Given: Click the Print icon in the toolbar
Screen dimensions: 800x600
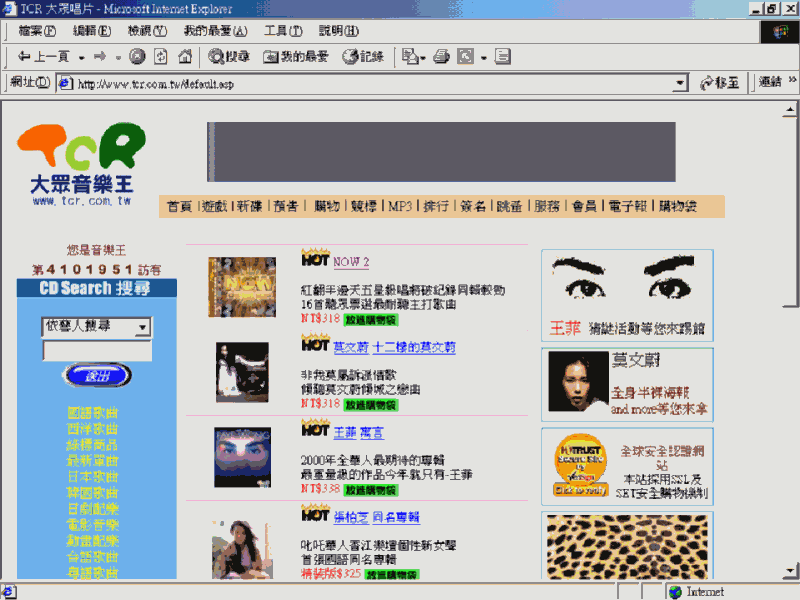Looking at the screenshot, I should tap(441, 57).
